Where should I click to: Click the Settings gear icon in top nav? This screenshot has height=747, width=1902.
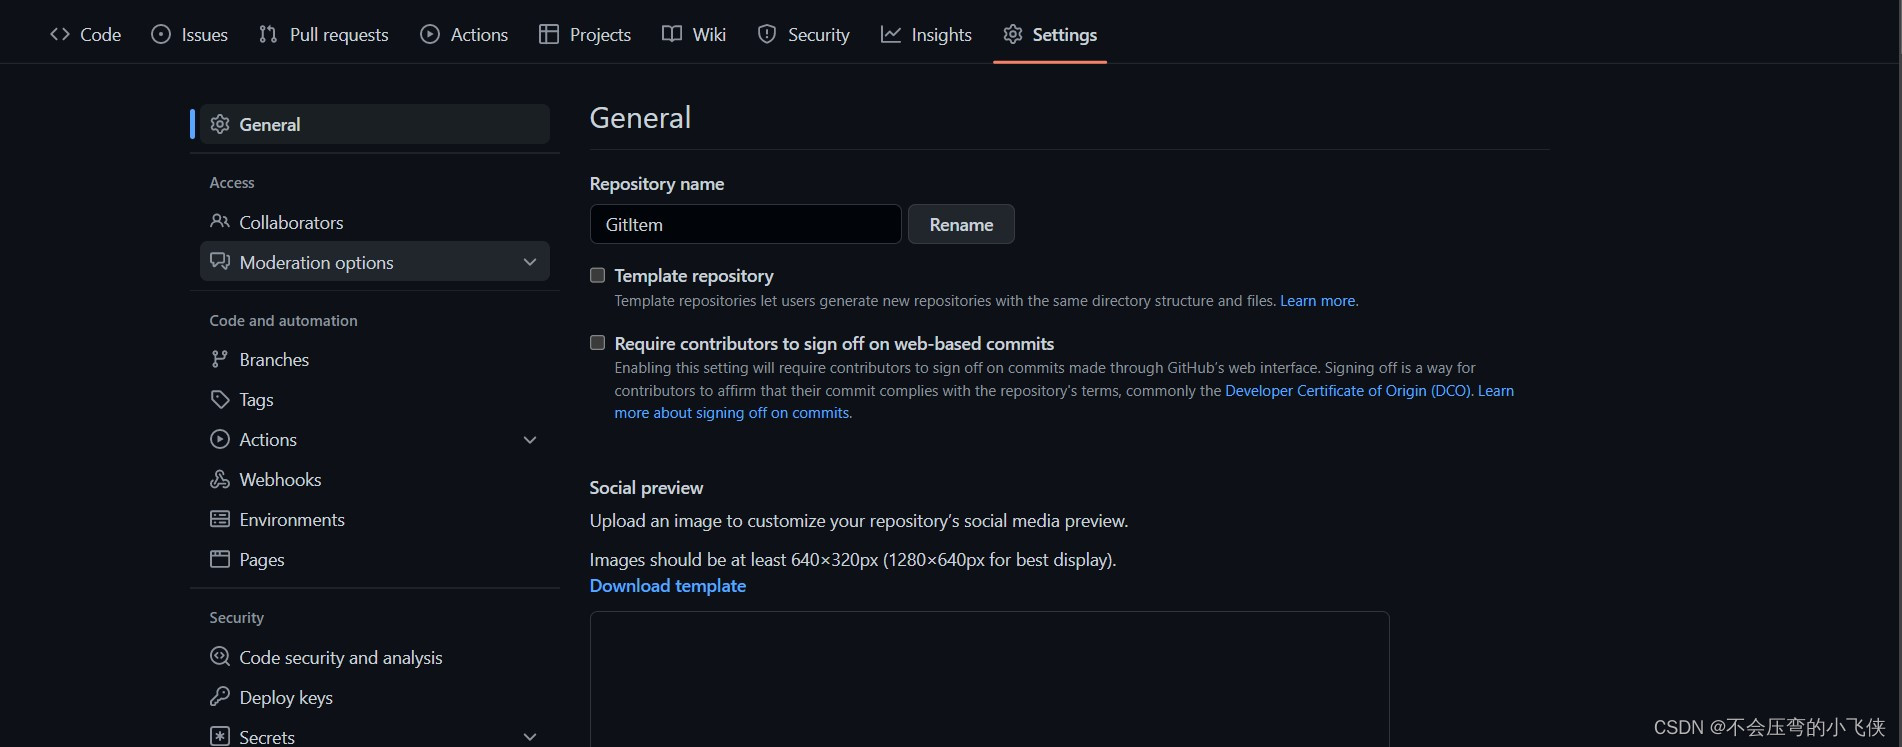coord(1013,34)
